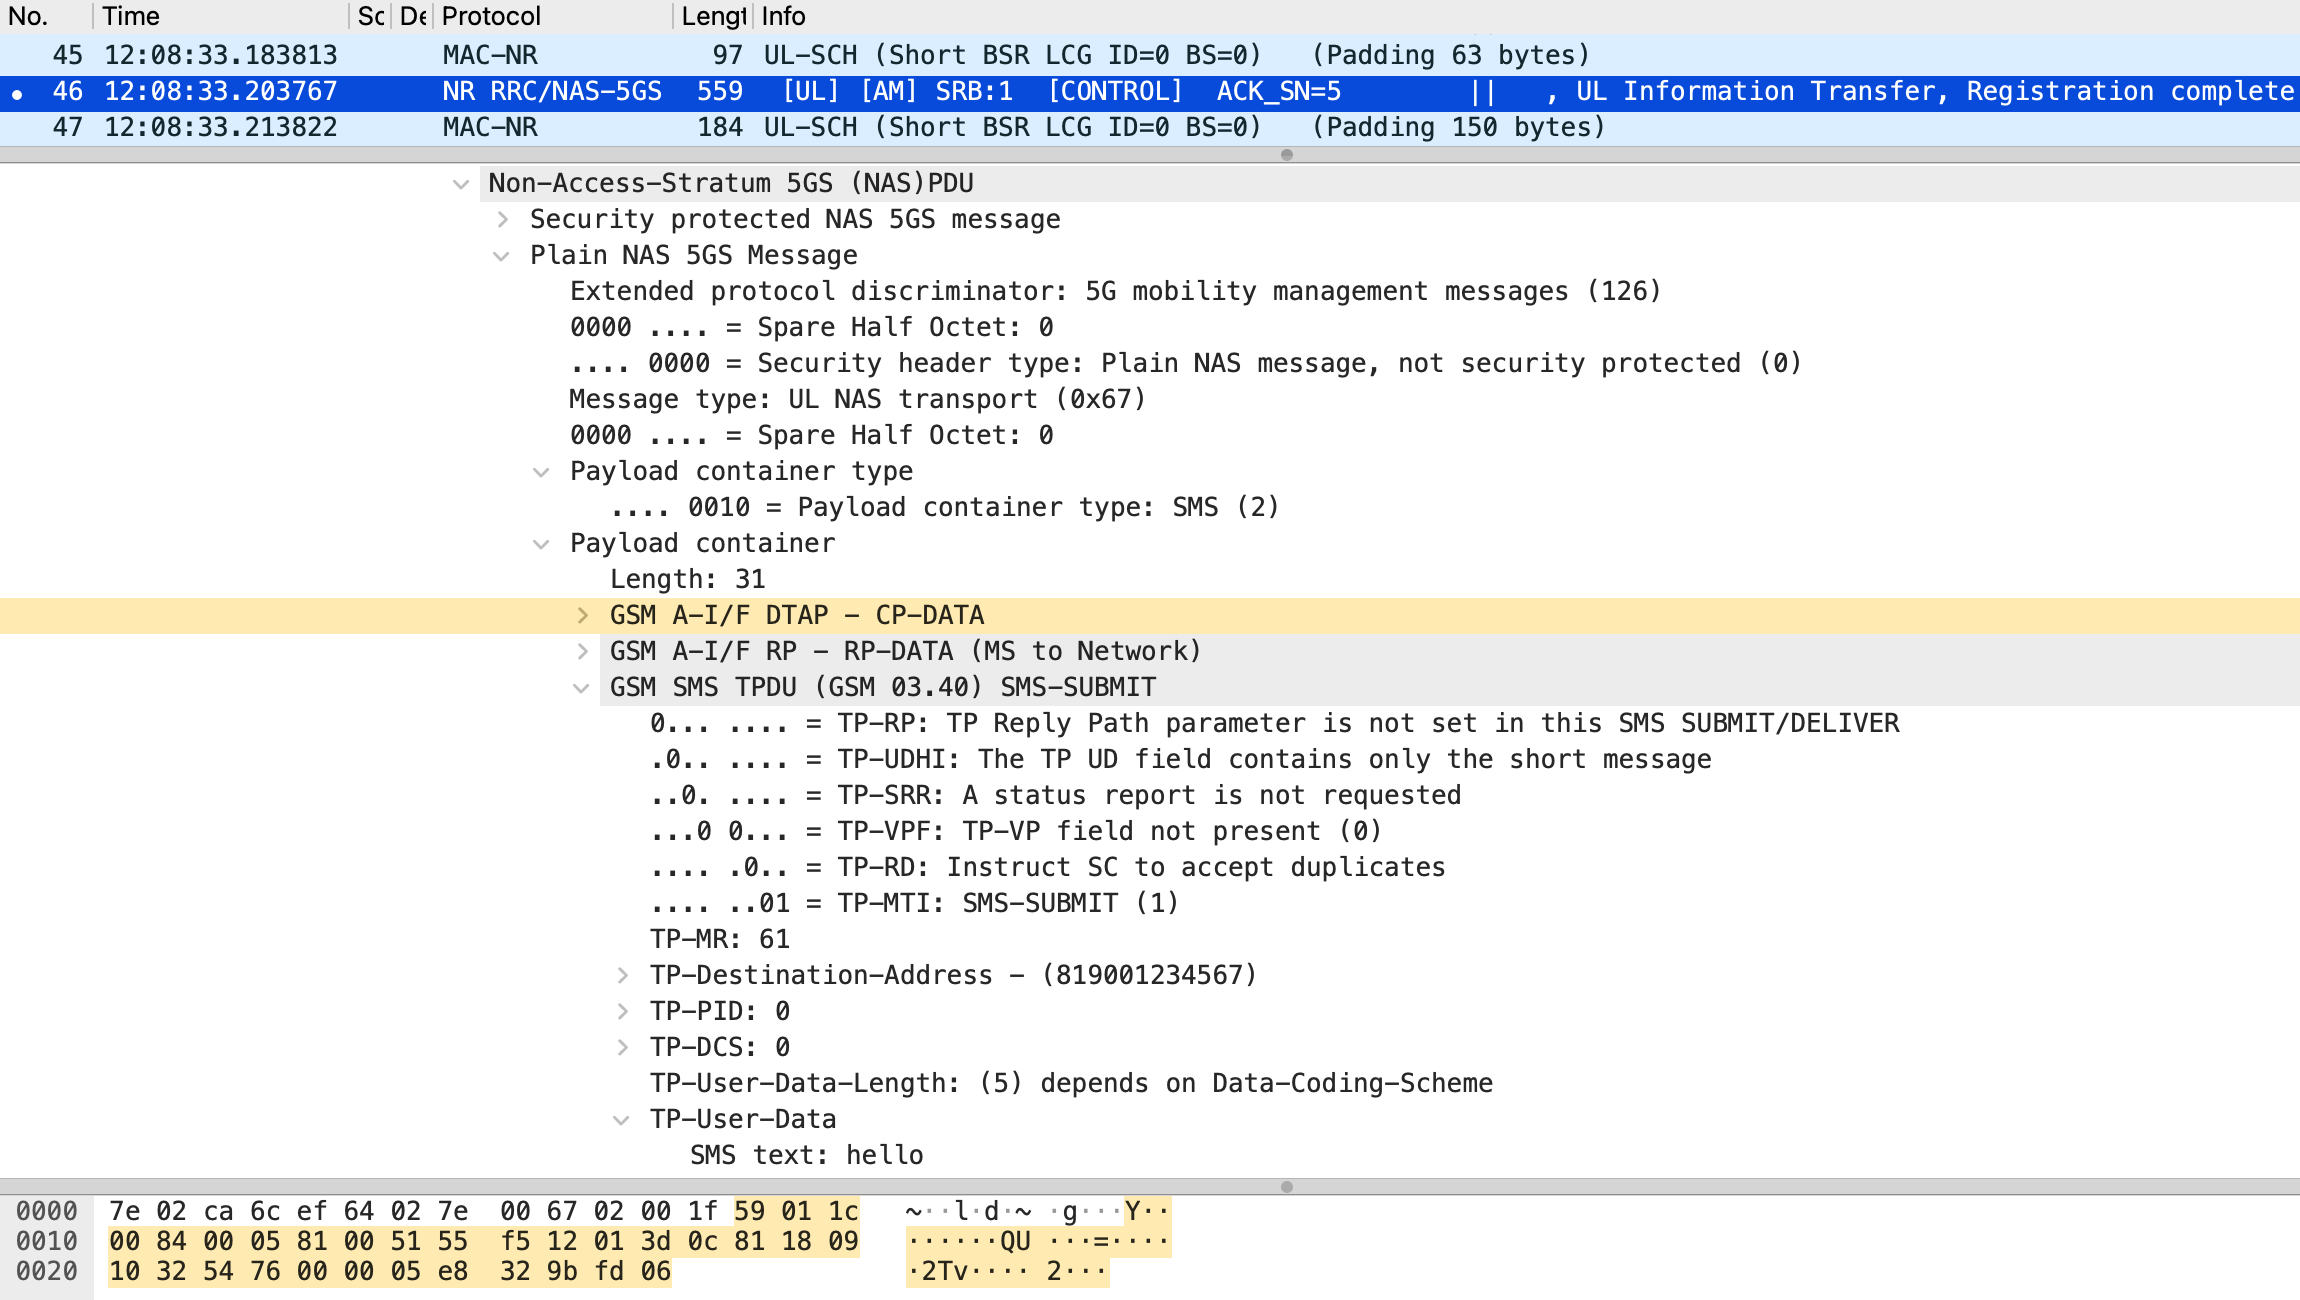Collapse the Payload container node
Viewport: 2300px width, 1300px height.
coord(541,544)
